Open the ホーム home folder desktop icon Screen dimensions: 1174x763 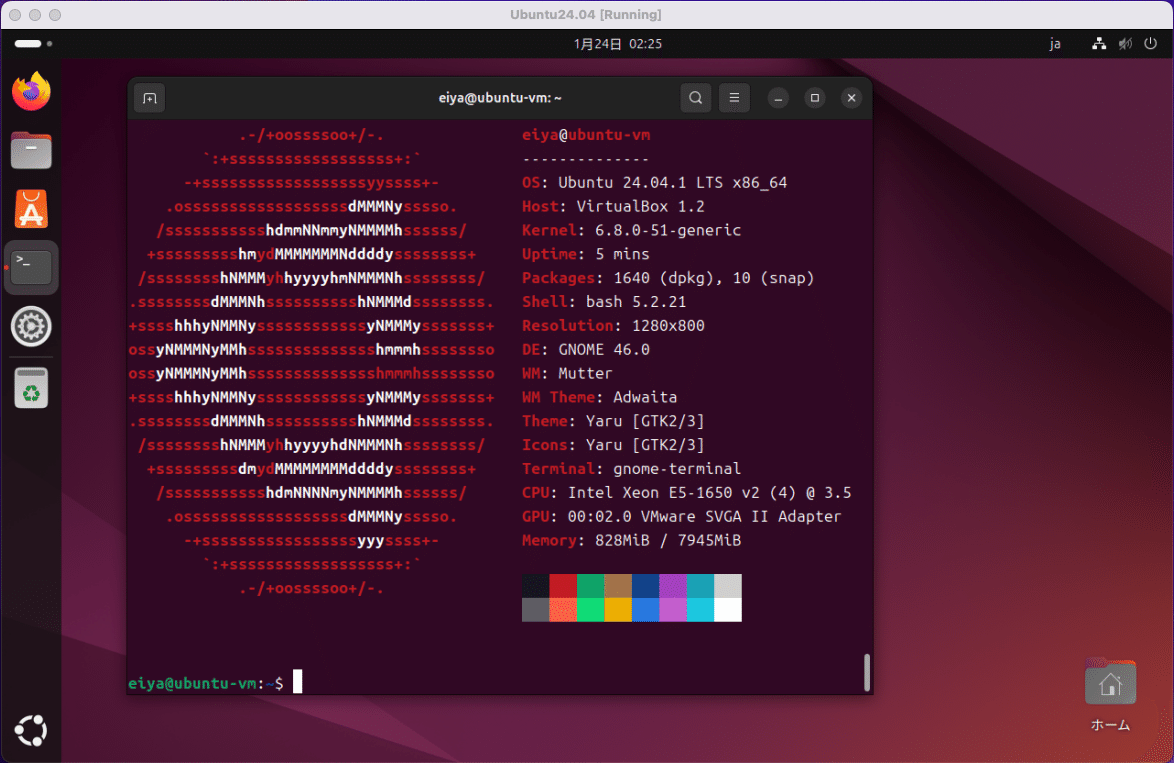[1110, 696]
